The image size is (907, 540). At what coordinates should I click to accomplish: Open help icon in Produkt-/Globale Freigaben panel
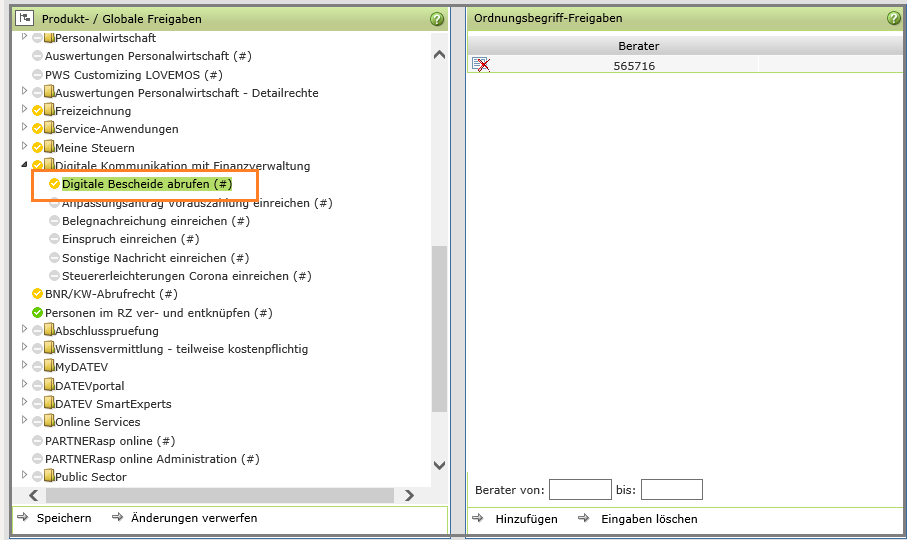point(437,19)
